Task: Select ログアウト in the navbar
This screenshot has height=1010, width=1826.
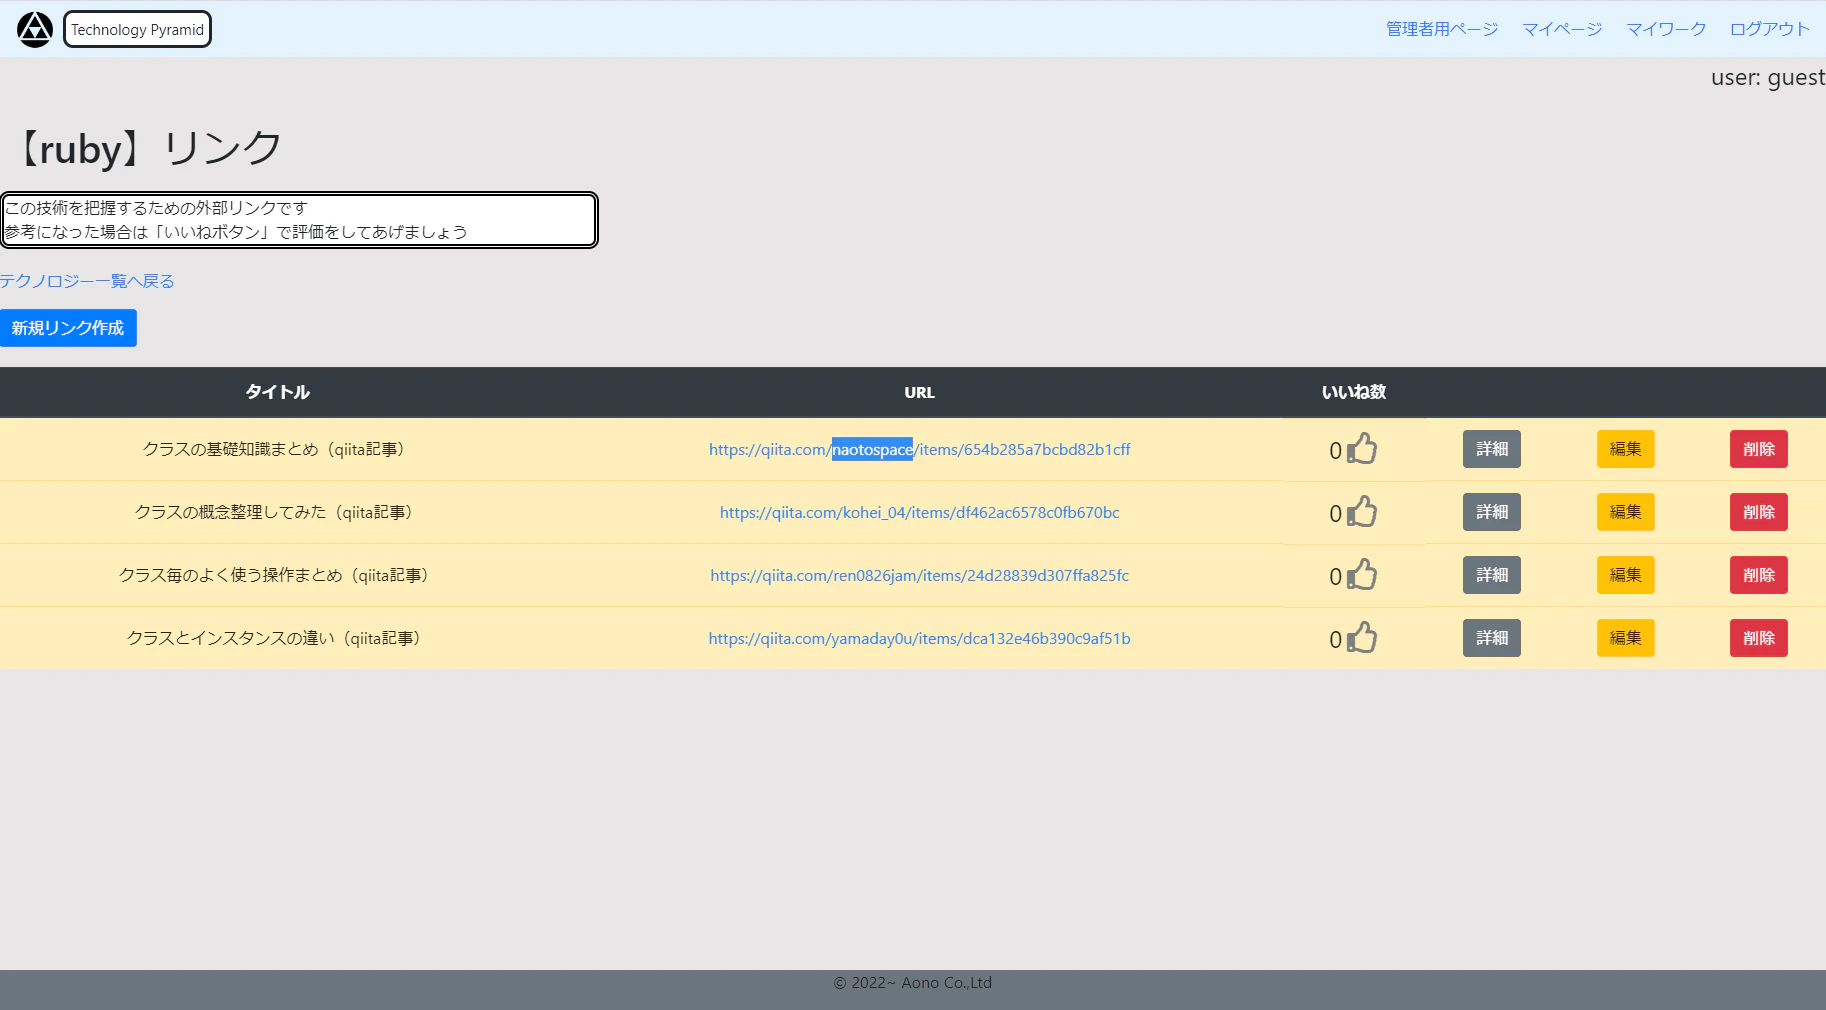Action: (1769, 29)
